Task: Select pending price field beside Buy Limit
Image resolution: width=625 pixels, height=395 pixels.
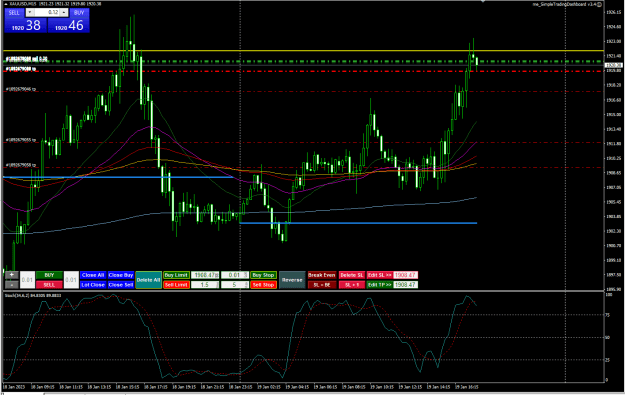Action: (205, 275)
